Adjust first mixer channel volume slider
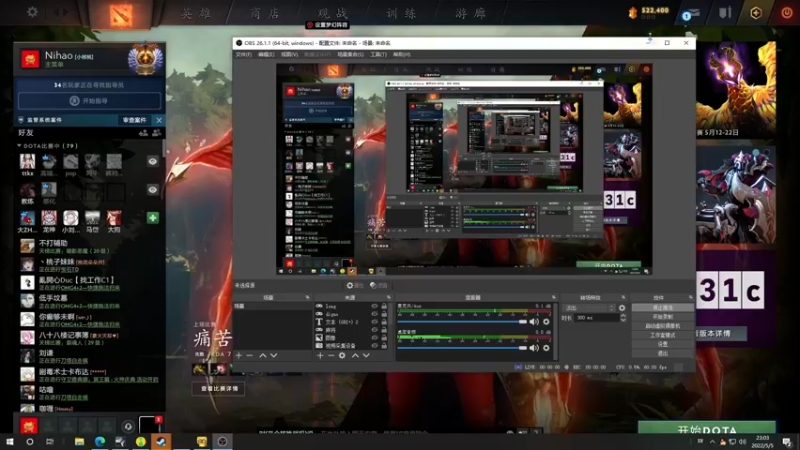 point(462,322)
